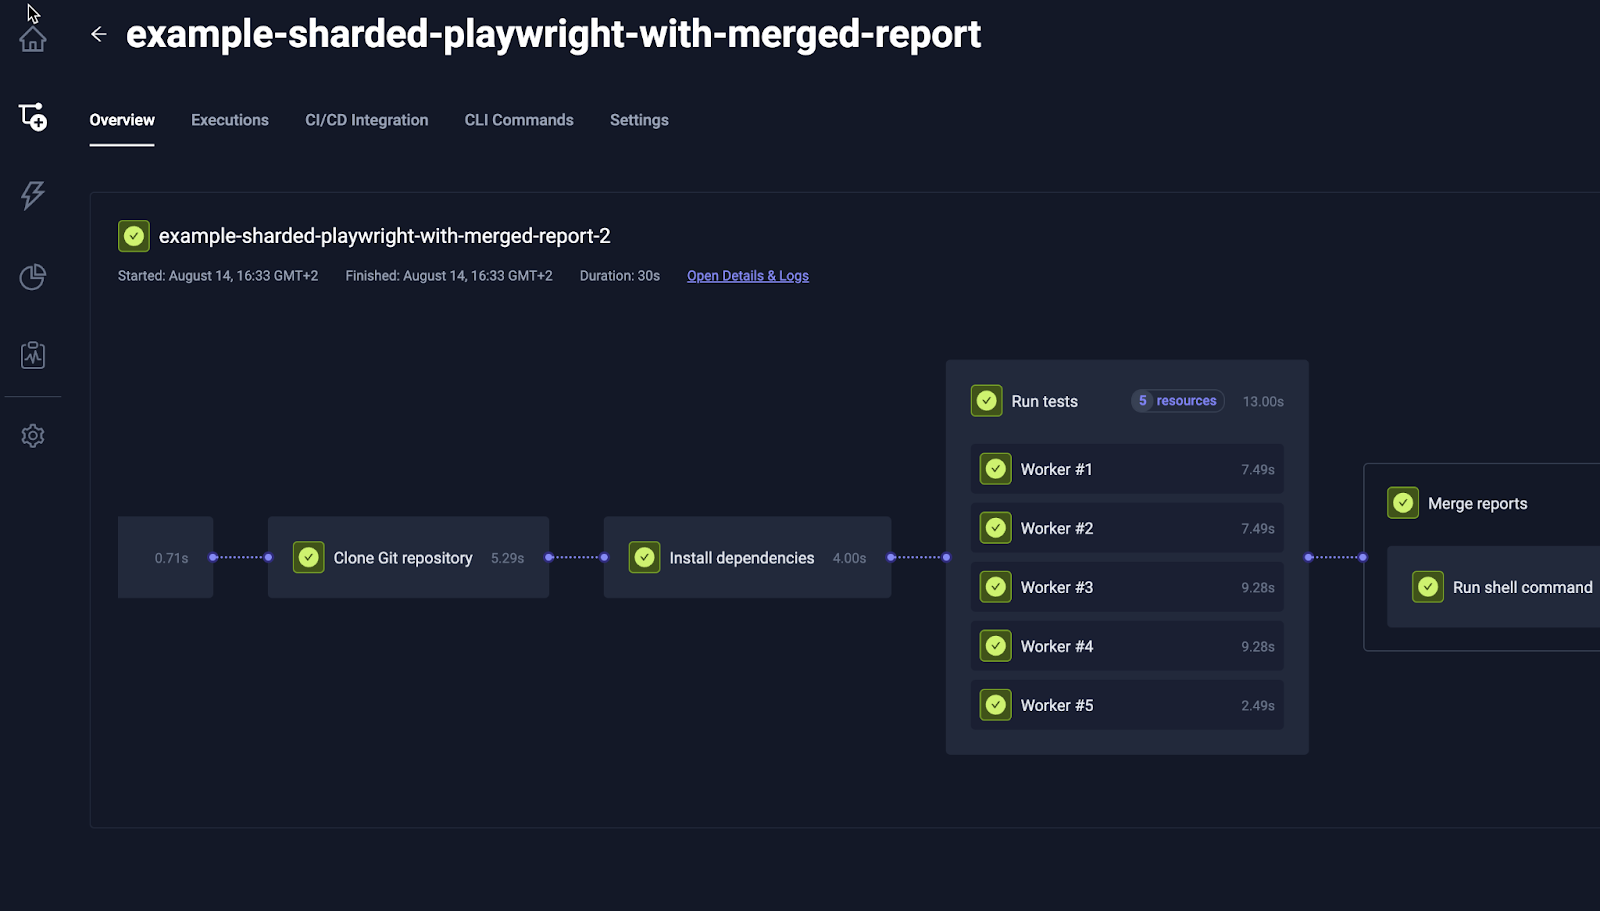
Task: Open the CLI Commands tab
Action: click(519, 120)
